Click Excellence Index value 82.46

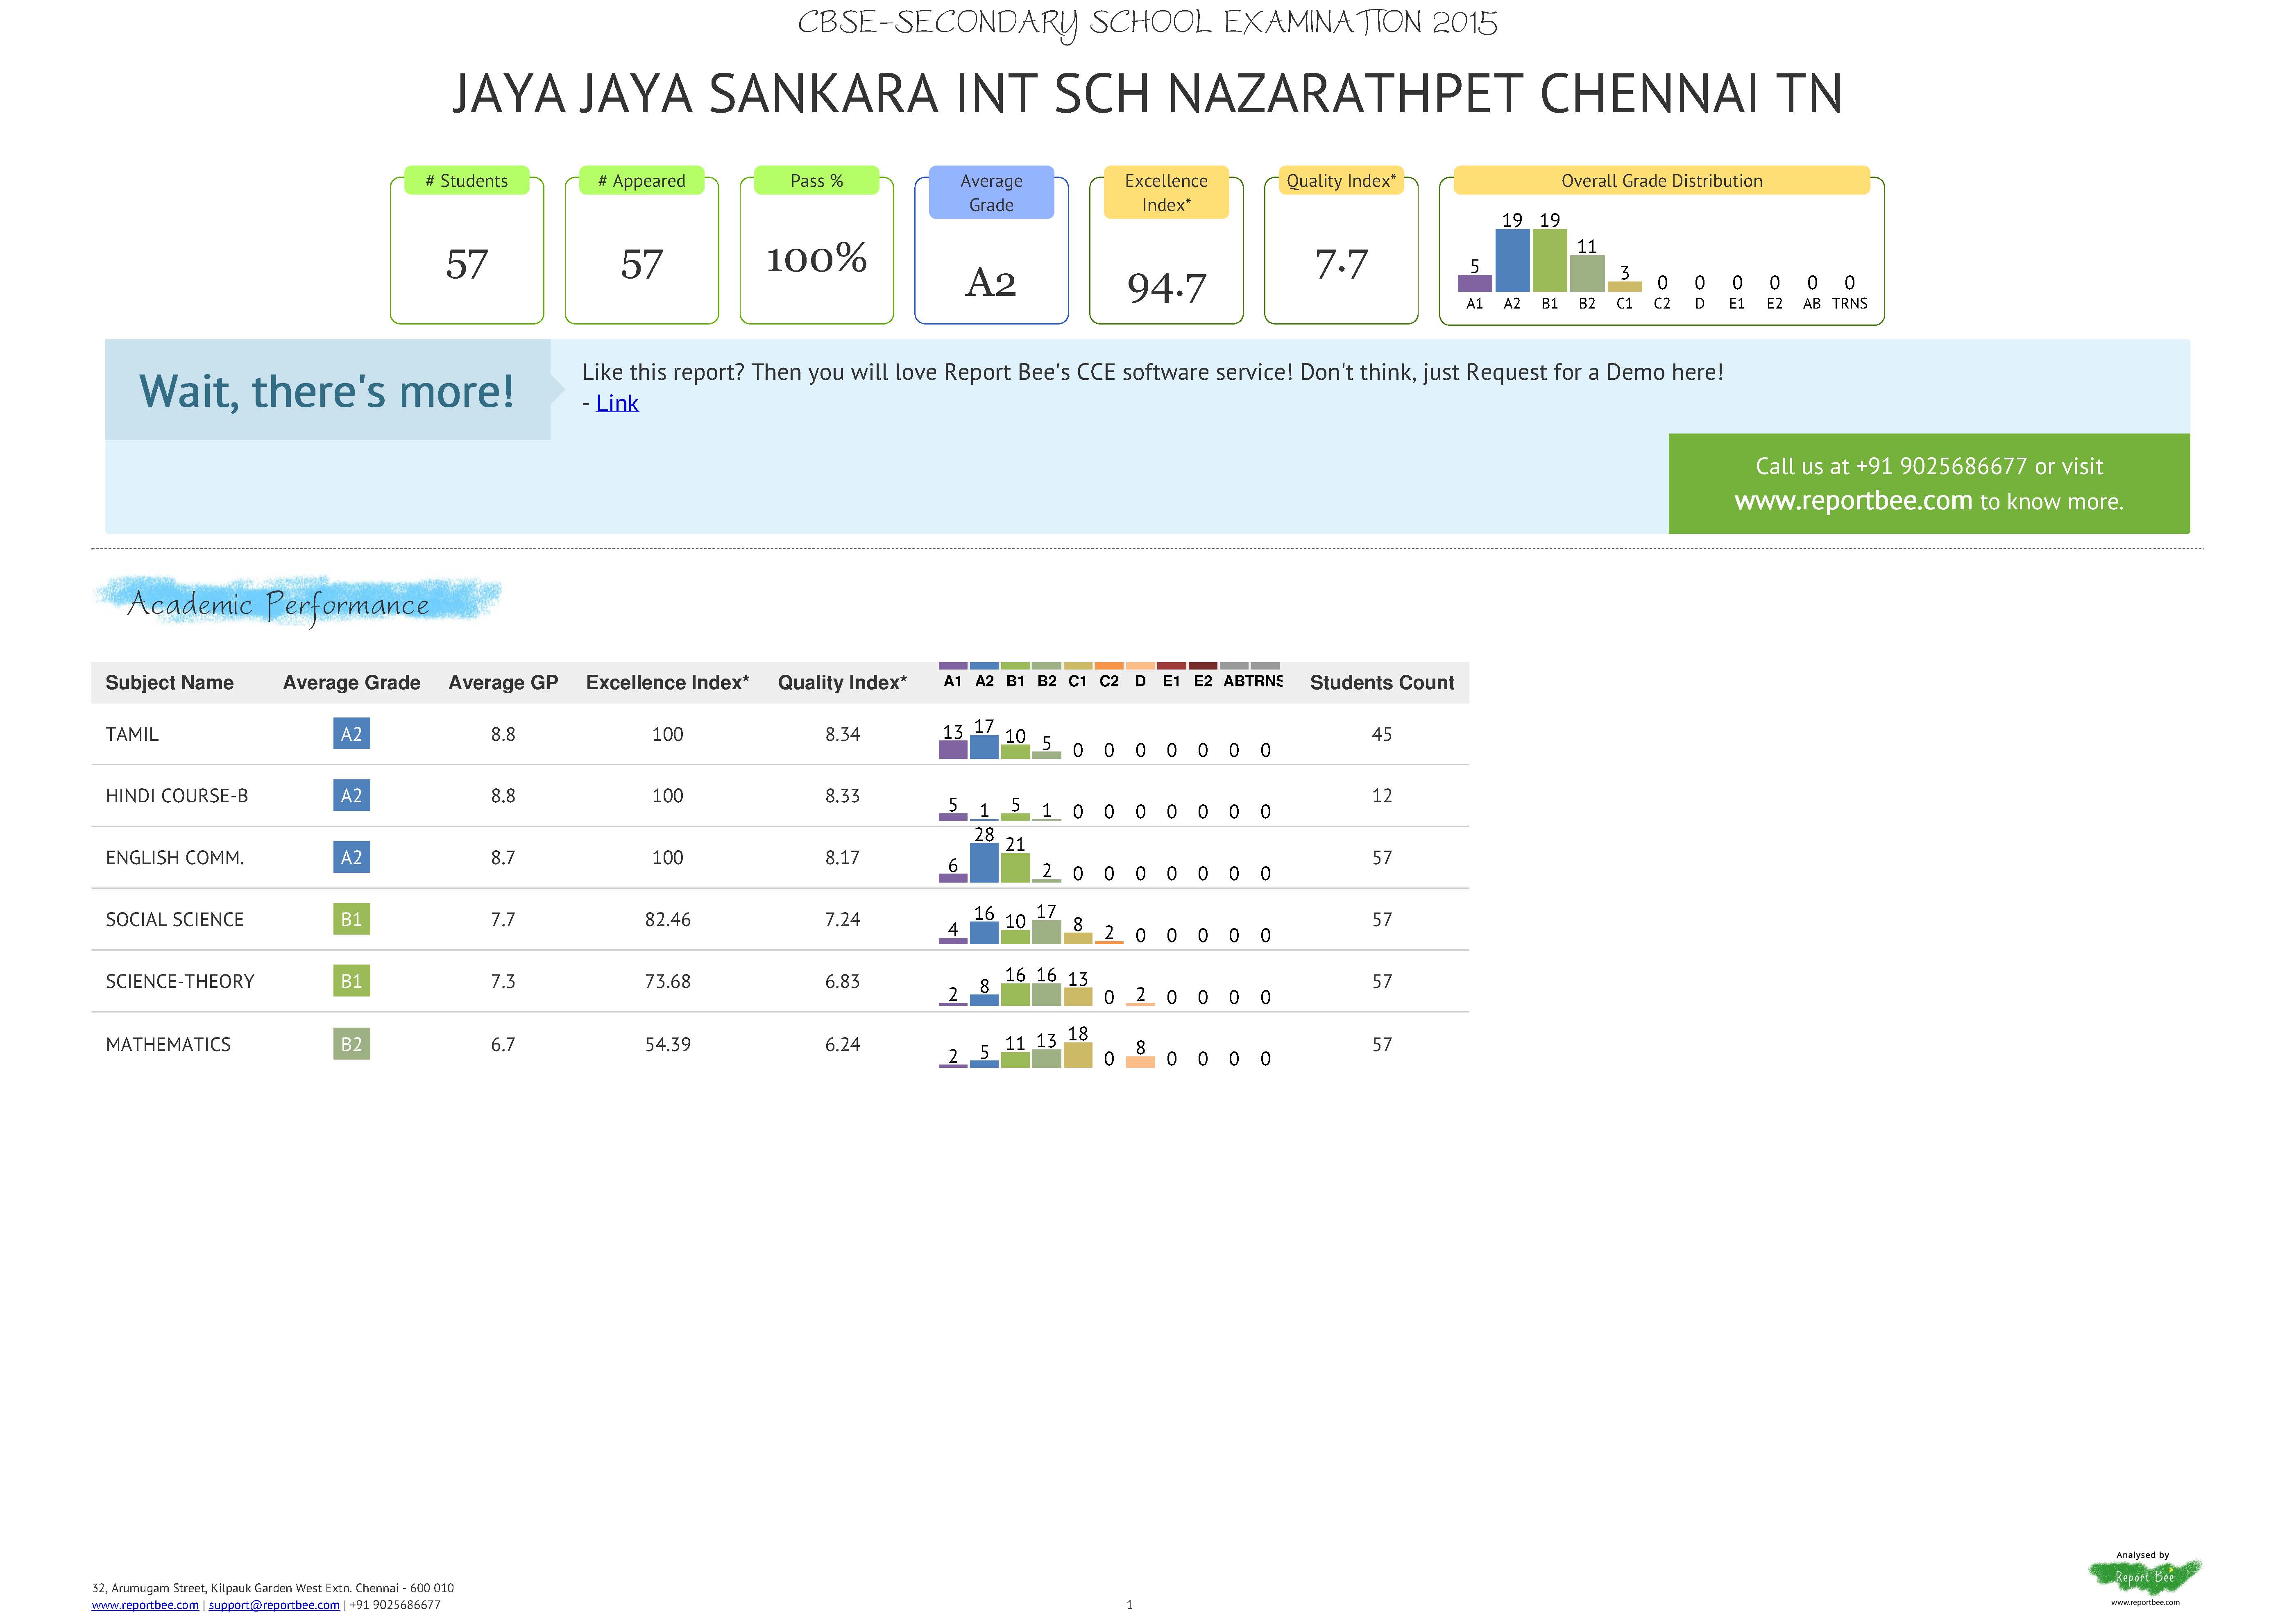pyautogui.click(x=668, y=920)
